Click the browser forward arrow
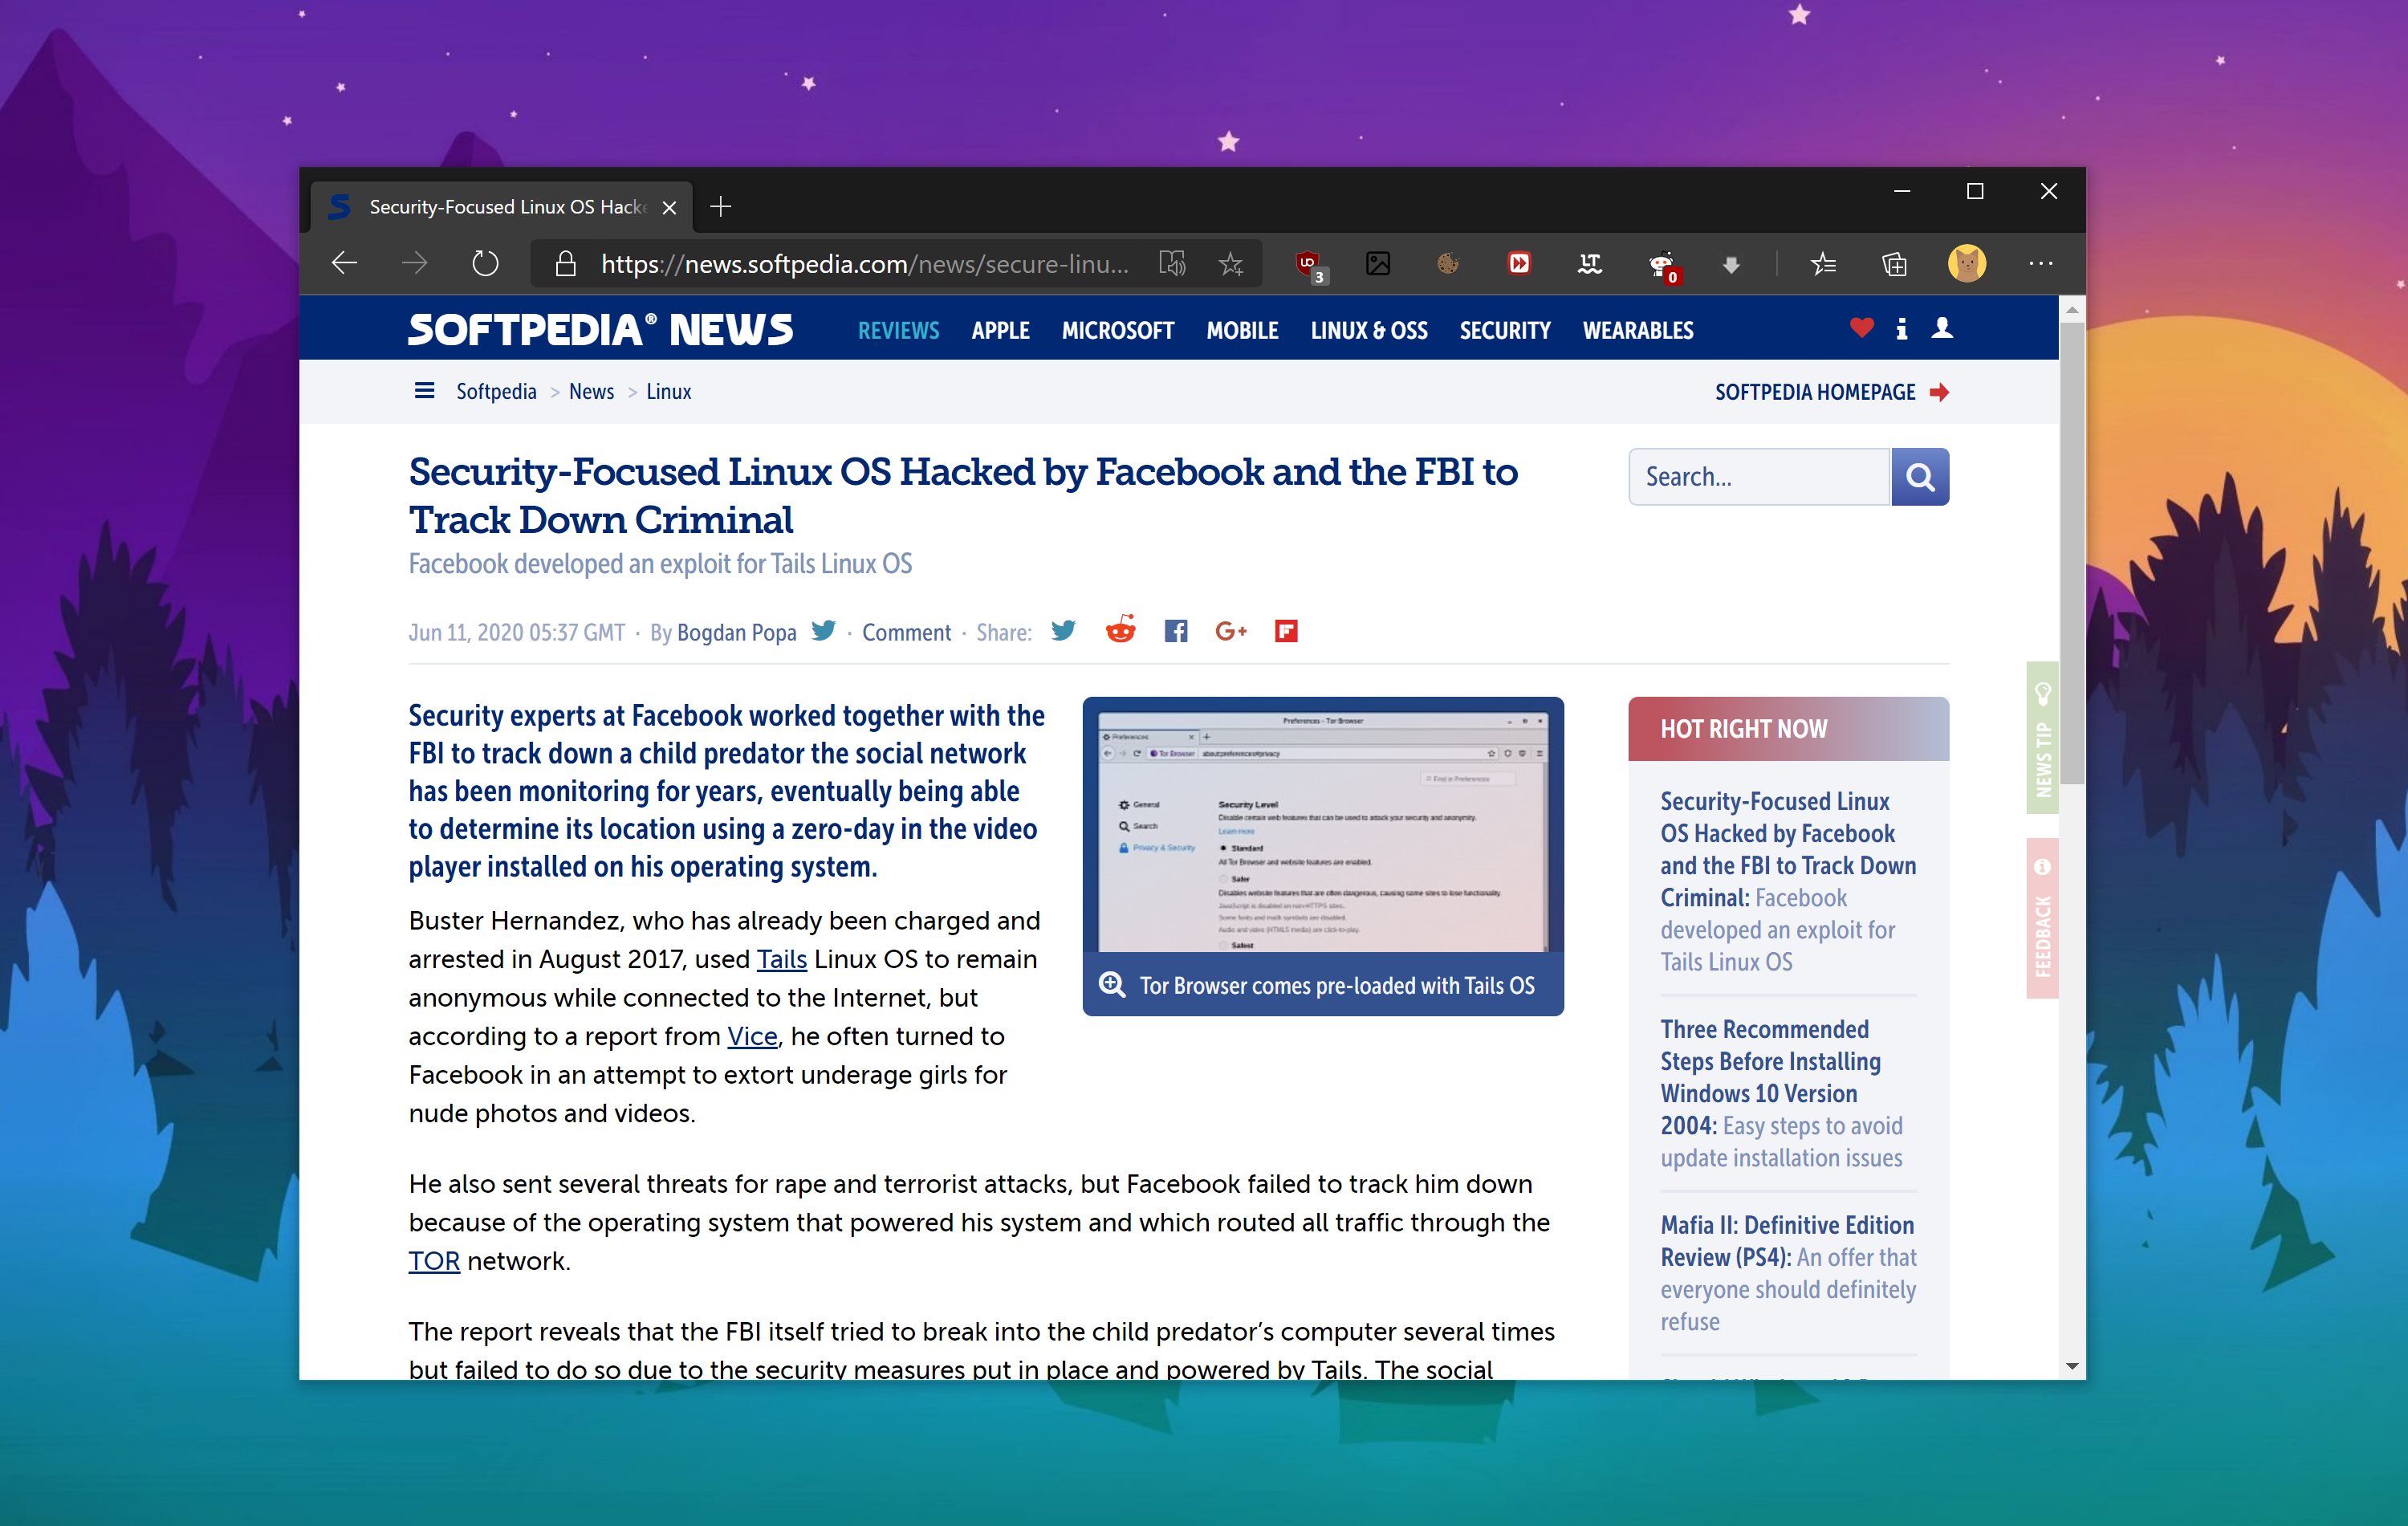2408x1526 pixels. 414,264
